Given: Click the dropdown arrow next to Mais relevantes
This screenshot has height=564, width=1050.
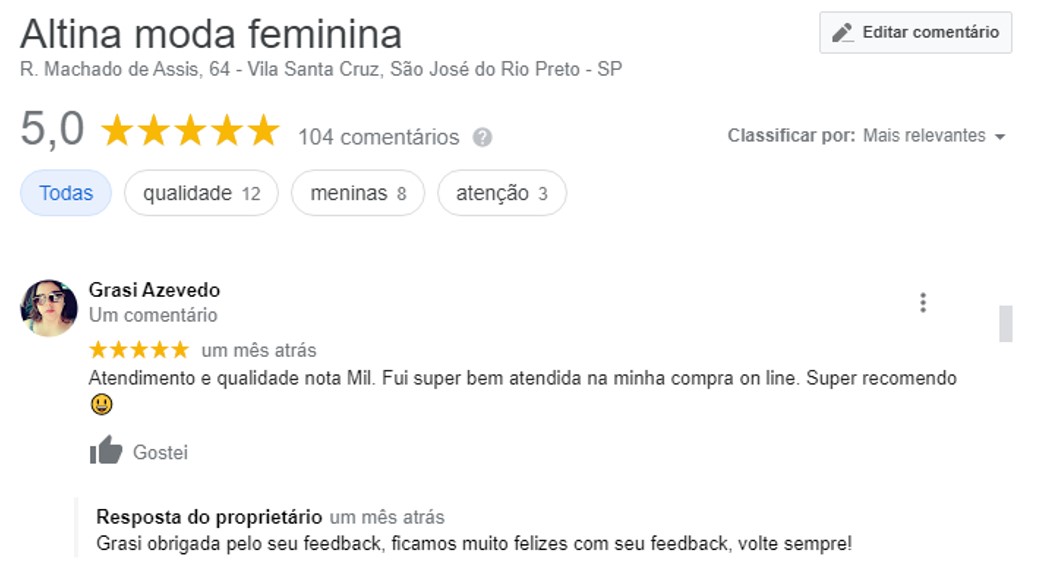Looking at the screenshot, I should tap(1000, 137).
